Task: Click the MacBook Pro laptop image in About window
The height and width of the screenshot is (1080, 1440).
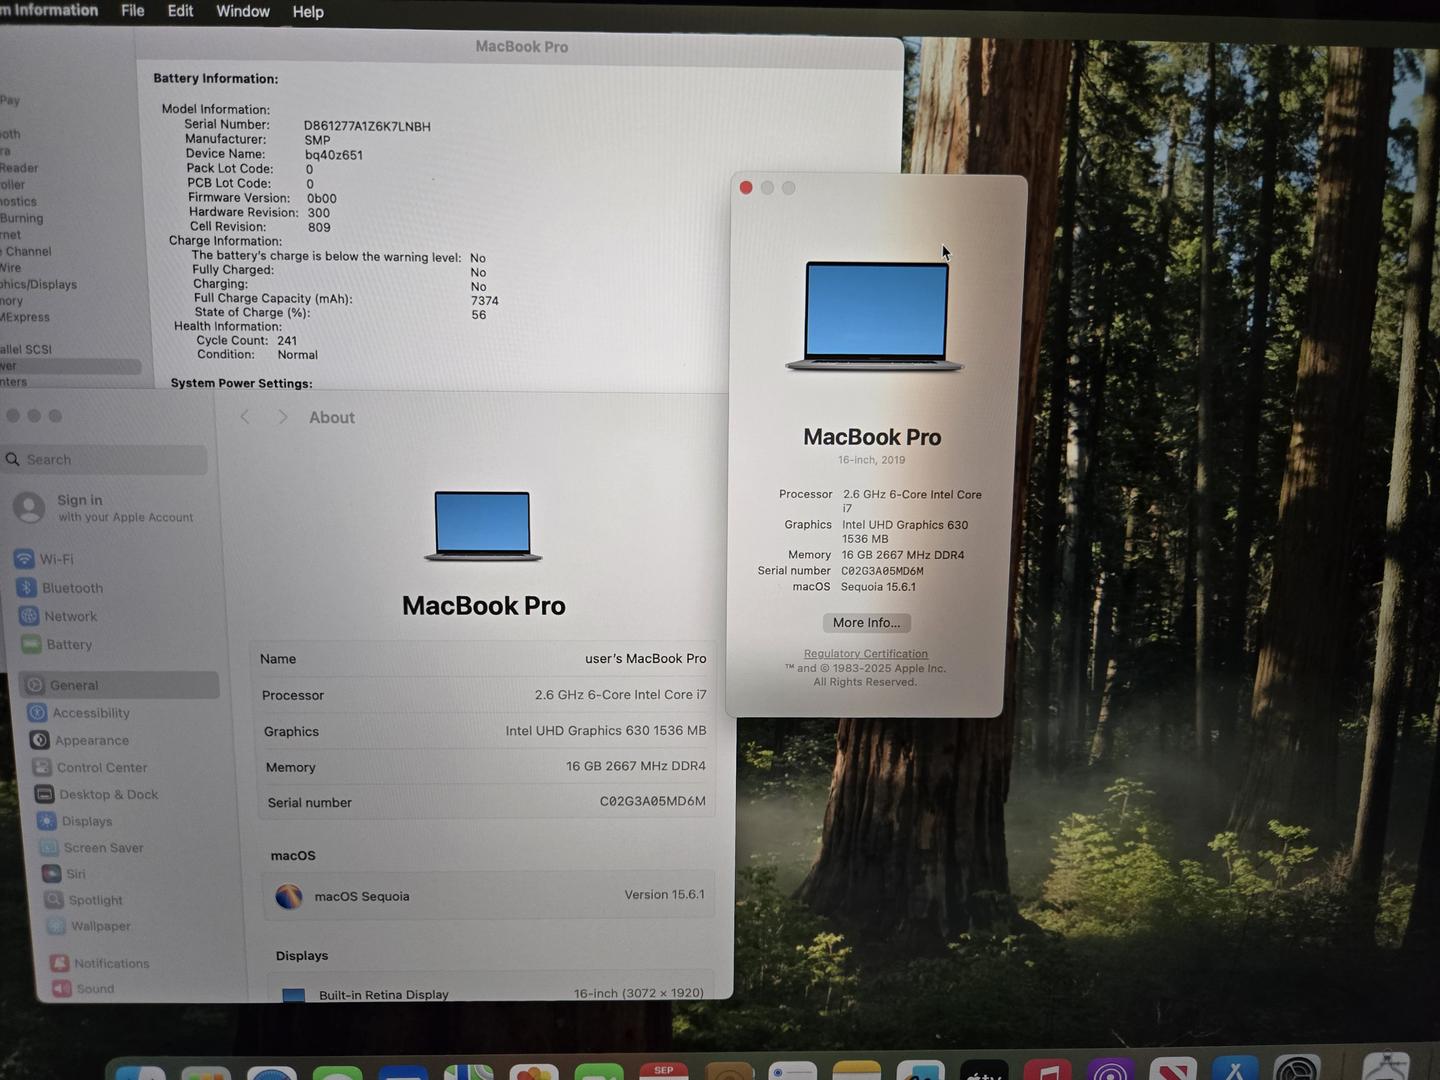Action: [876, 316]
